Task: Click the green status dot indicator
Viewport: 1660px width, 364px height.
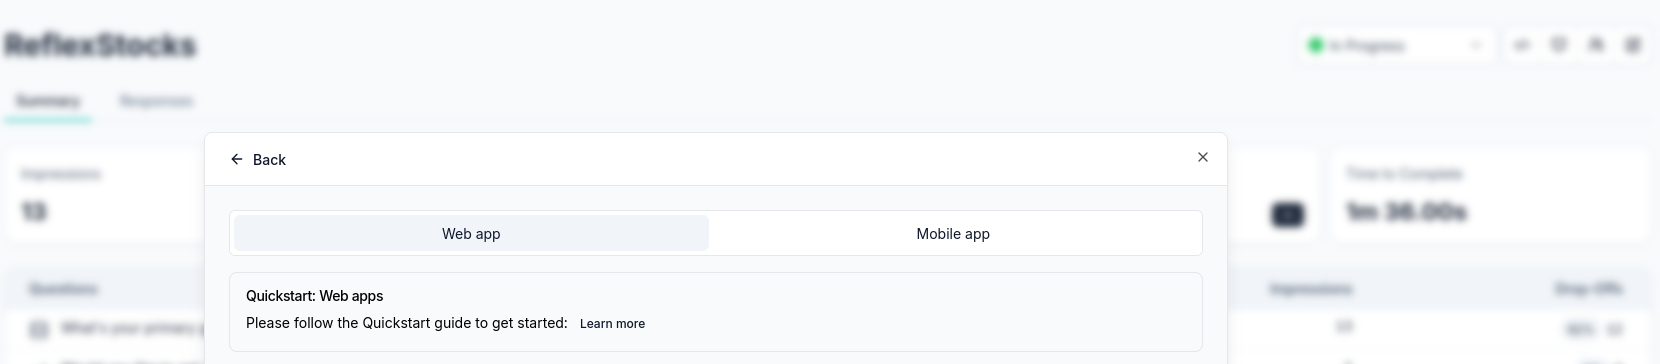Action: 1316,45
